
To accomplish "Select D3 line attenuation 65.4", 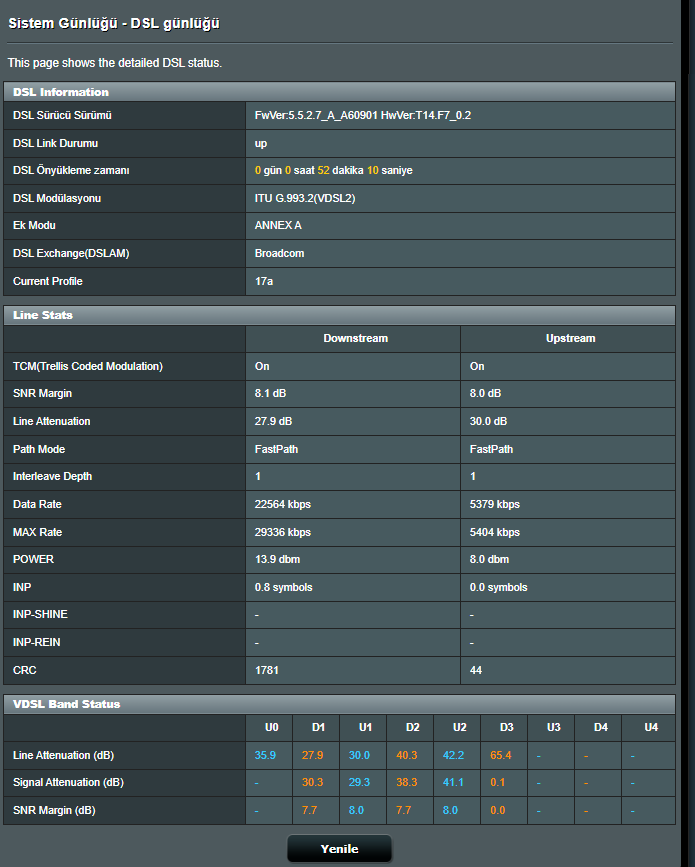I will (x=500, y=755).
